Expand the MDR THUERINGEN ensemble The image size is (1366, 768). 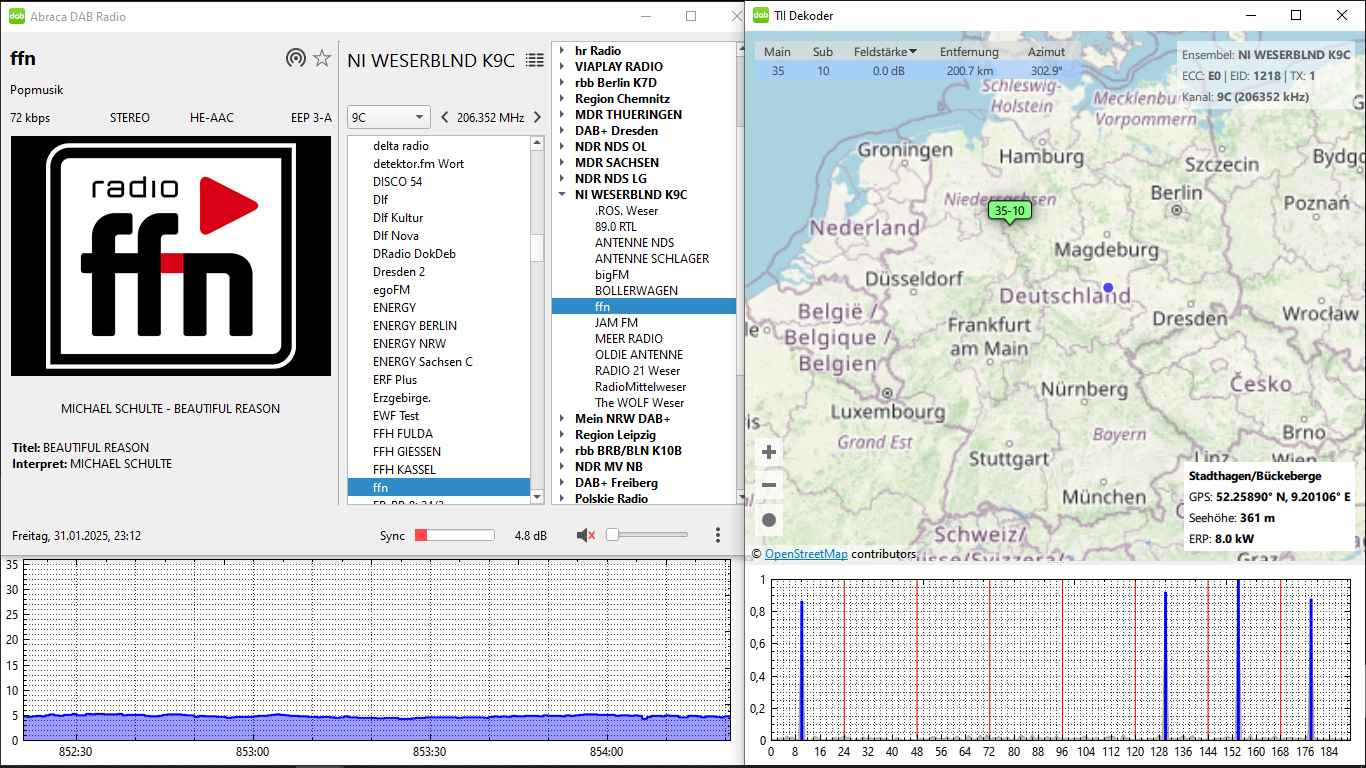tap(562, 115)
